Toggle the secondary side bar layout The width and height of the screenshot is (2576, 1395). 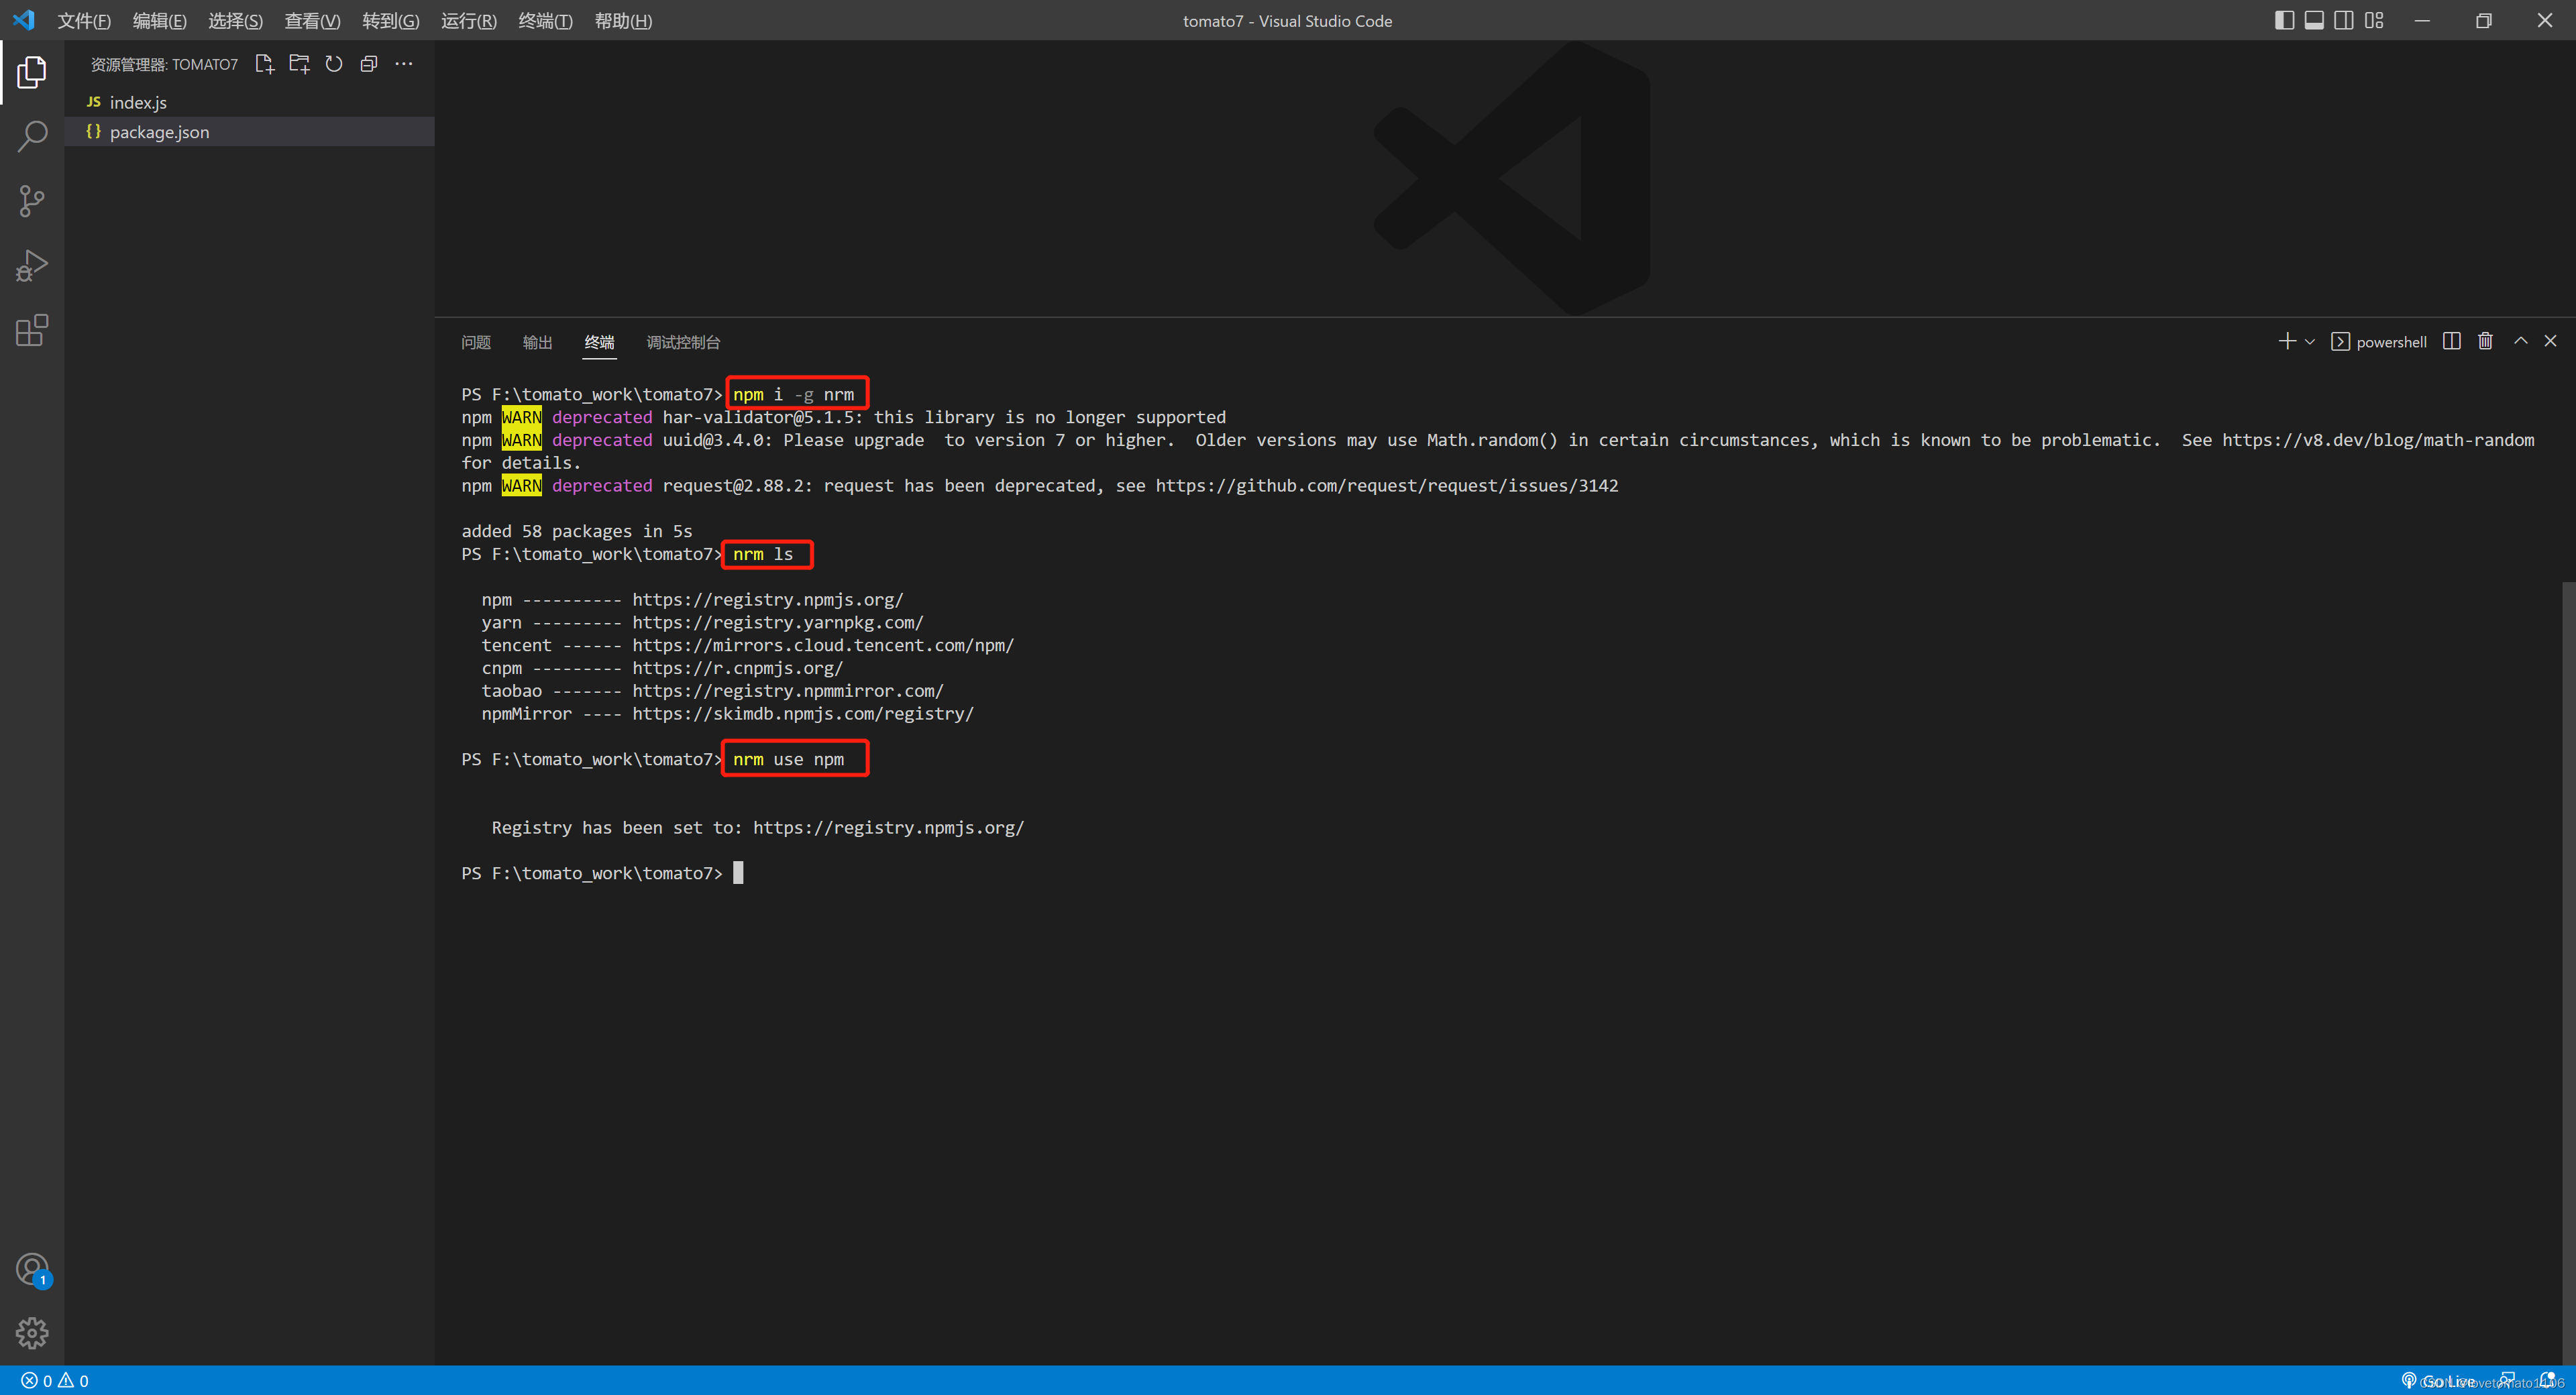[x=2344, y=20]
